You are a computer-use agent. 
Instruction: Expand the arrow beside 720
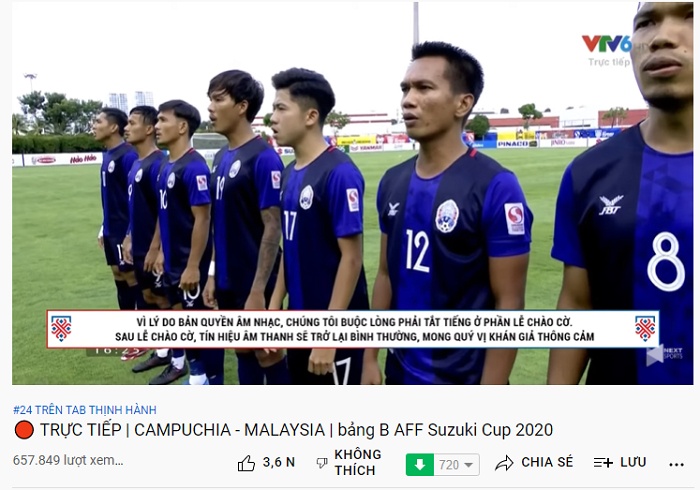pyautogui.click(x=468, y=465)
